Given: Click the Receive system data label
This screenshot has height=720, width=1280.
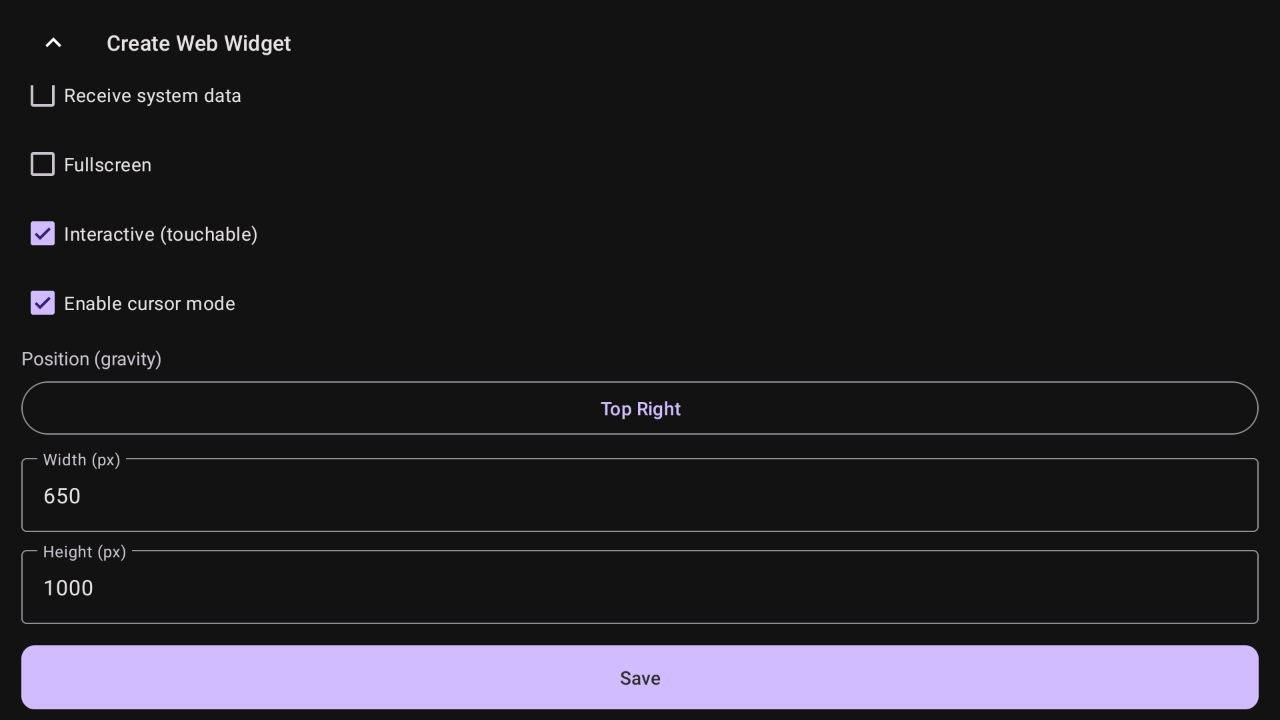Looking at the screenshot, I should click(x=152, y=96).
